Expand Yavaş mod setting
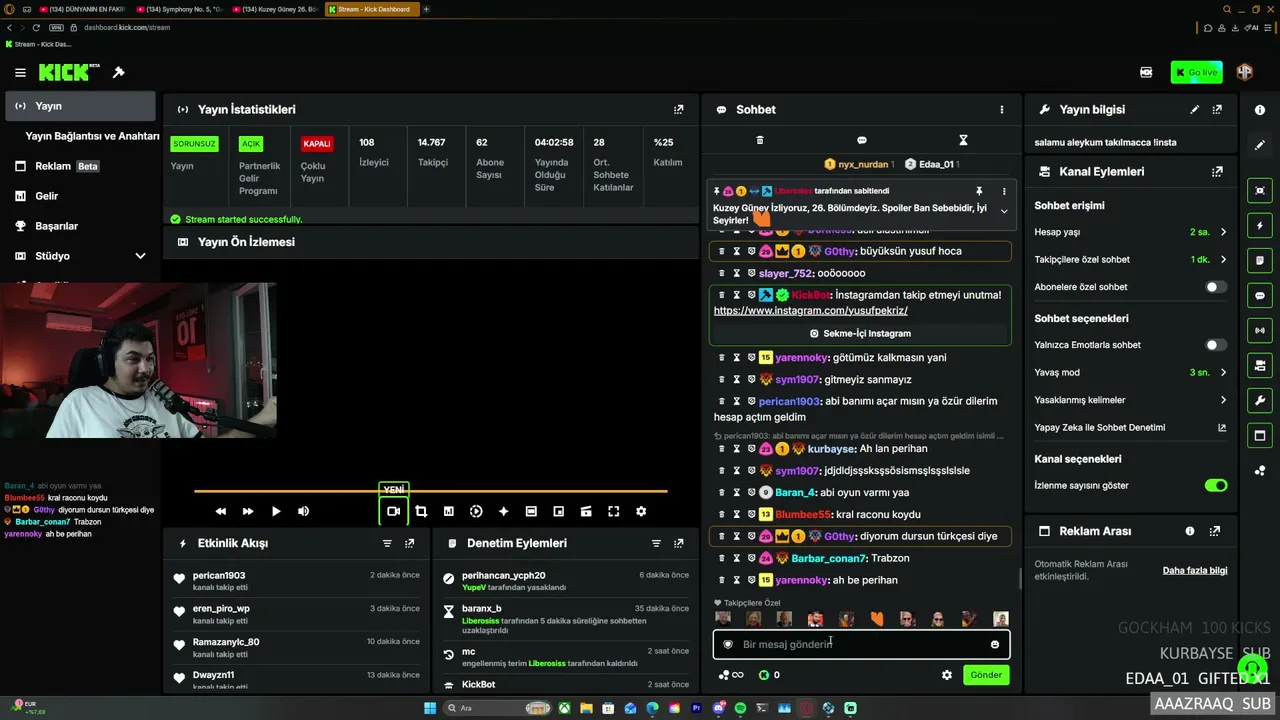This screenshot has width=1280, height=720. pyautogui.click(x=1223, y=372)
